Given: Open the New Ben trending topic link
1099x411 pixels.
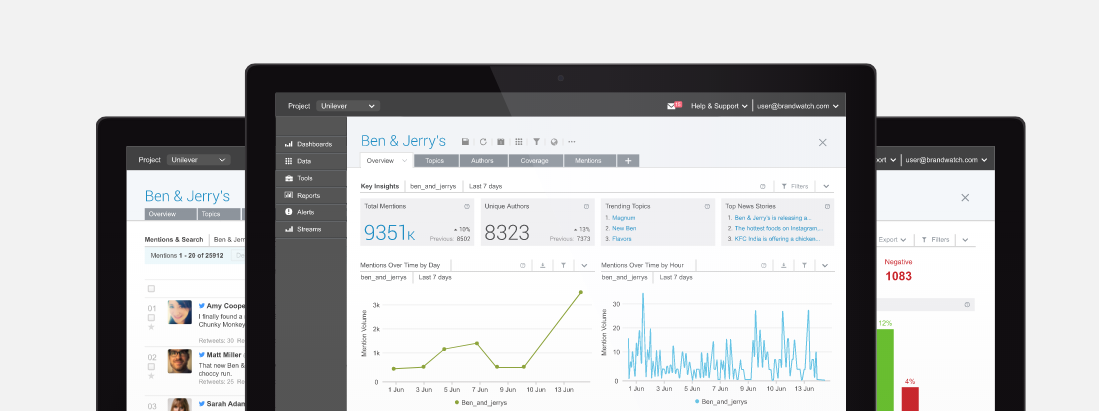Looking at the screenshot, I should pos(624,229).
